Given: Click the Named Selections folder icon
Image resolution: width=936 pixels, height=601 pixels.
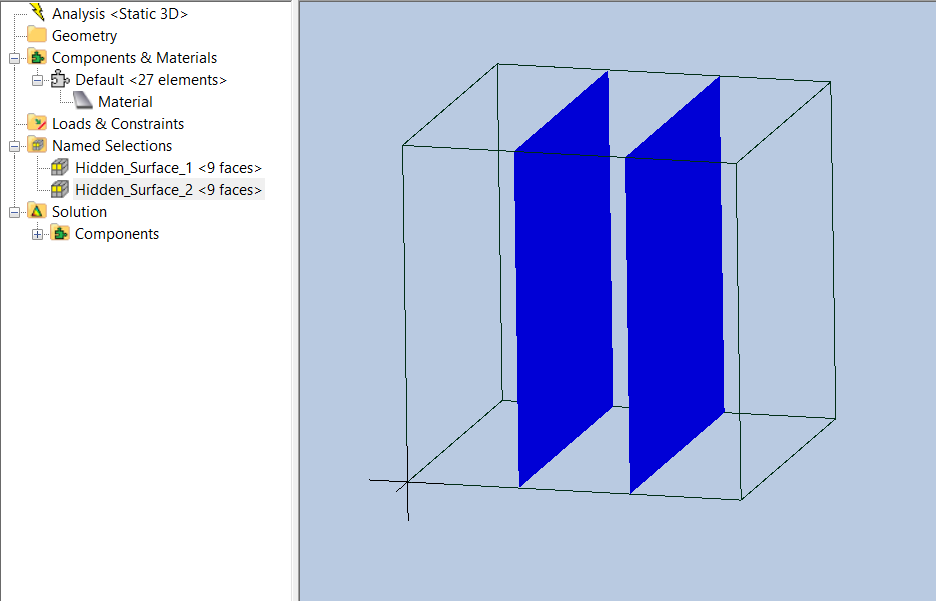Looking at the screenshot, I should (x=37, y=145).
